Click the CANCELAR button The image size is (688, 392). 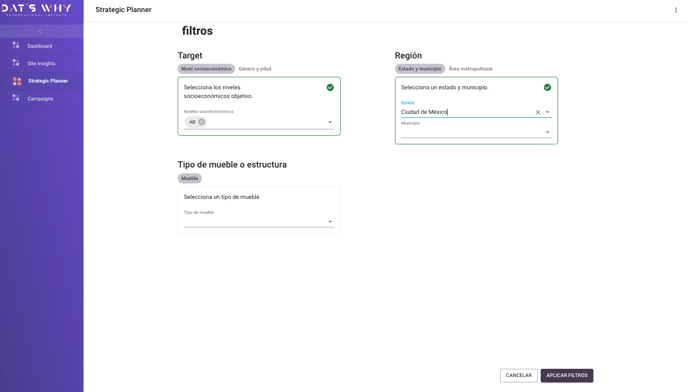(x=519, y=375)
